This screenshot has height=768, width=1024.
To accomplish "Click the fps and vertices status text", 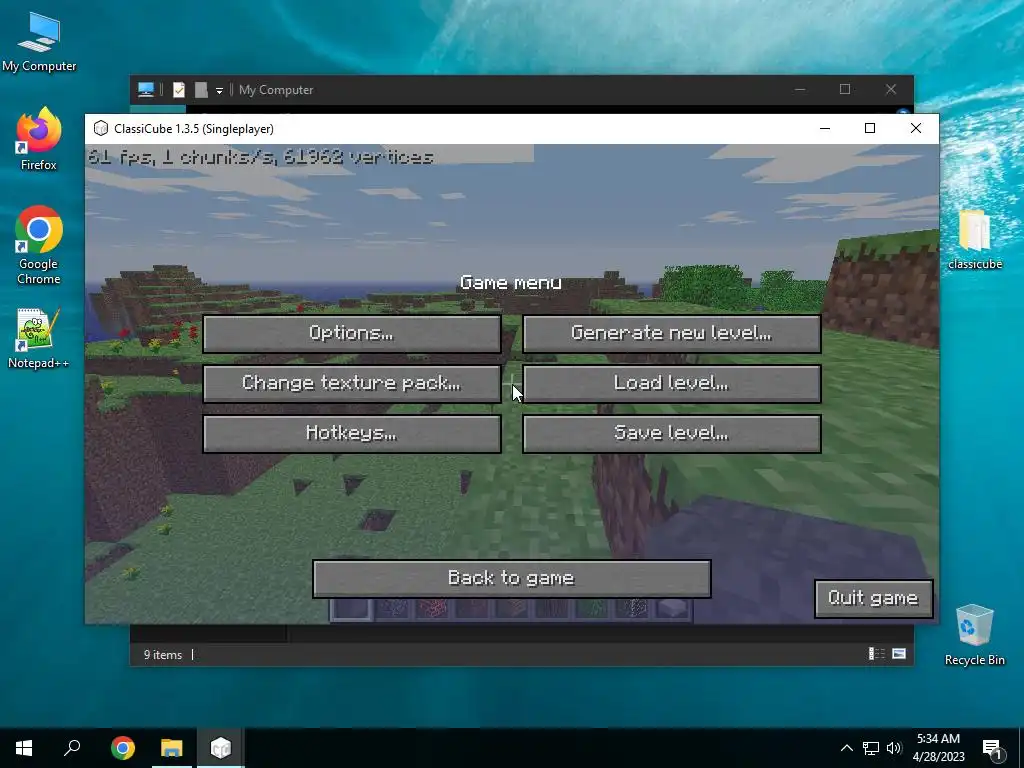I will click(x=261, y=157).
